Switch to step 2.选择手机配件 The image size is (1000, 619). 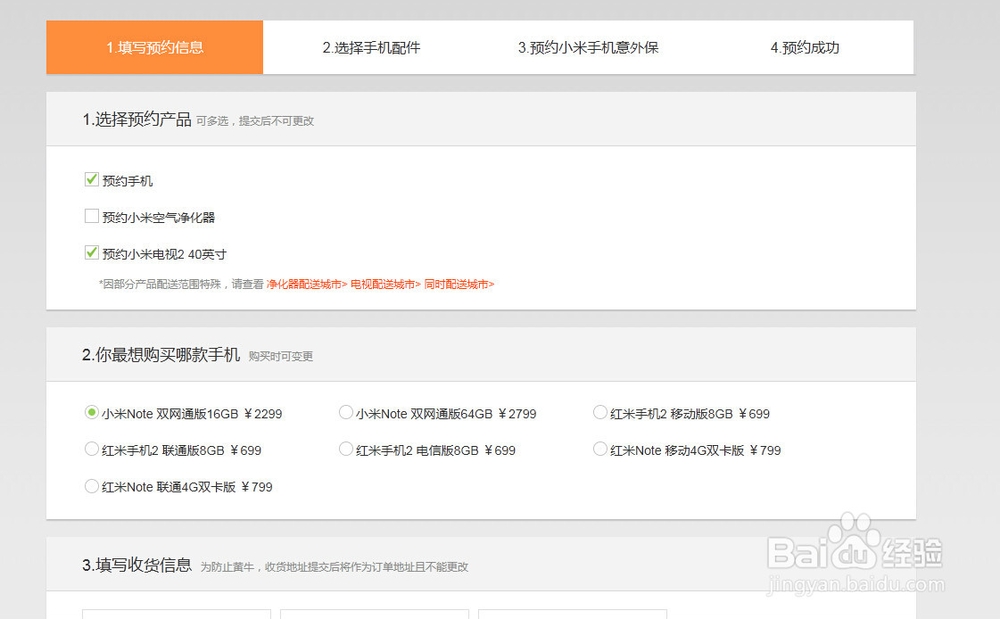coord(371,47)
